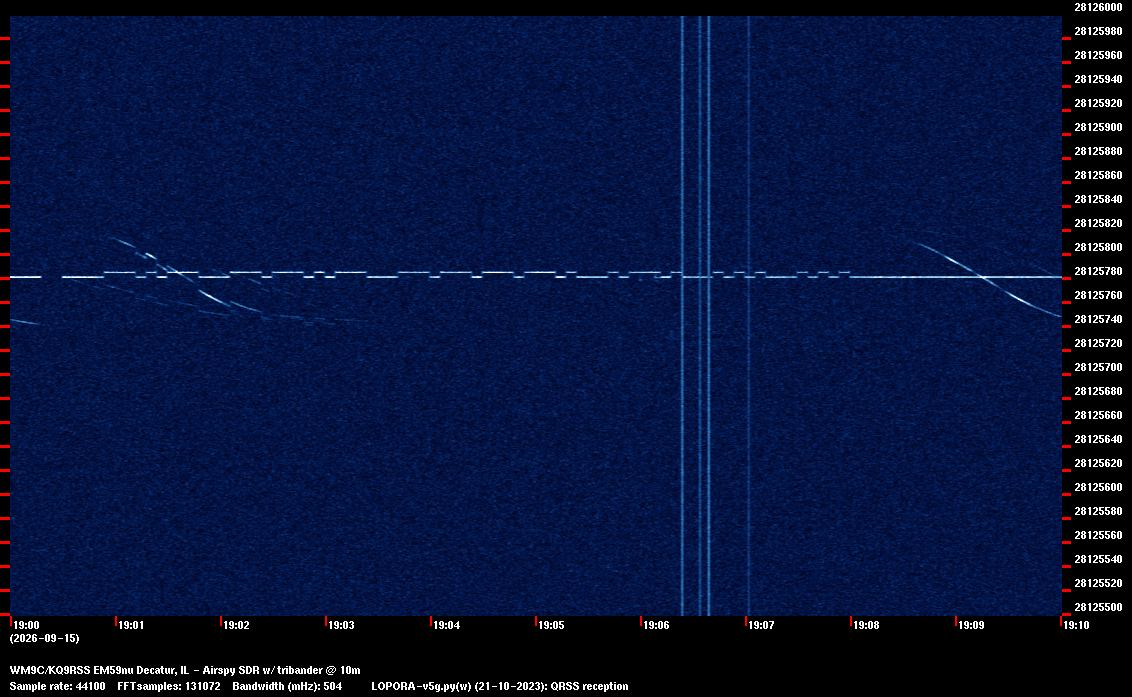The width and height of the screenshot is (1132, 697).
Task: Click the 19:00 time axis marker
Action: (27, 625)
